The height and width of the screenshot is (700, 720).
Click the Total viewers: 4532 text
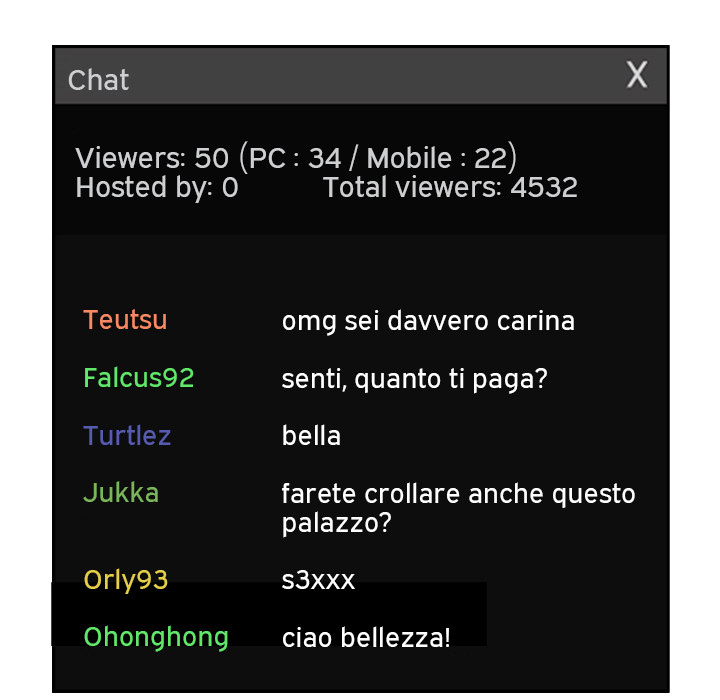click(450, 187)
